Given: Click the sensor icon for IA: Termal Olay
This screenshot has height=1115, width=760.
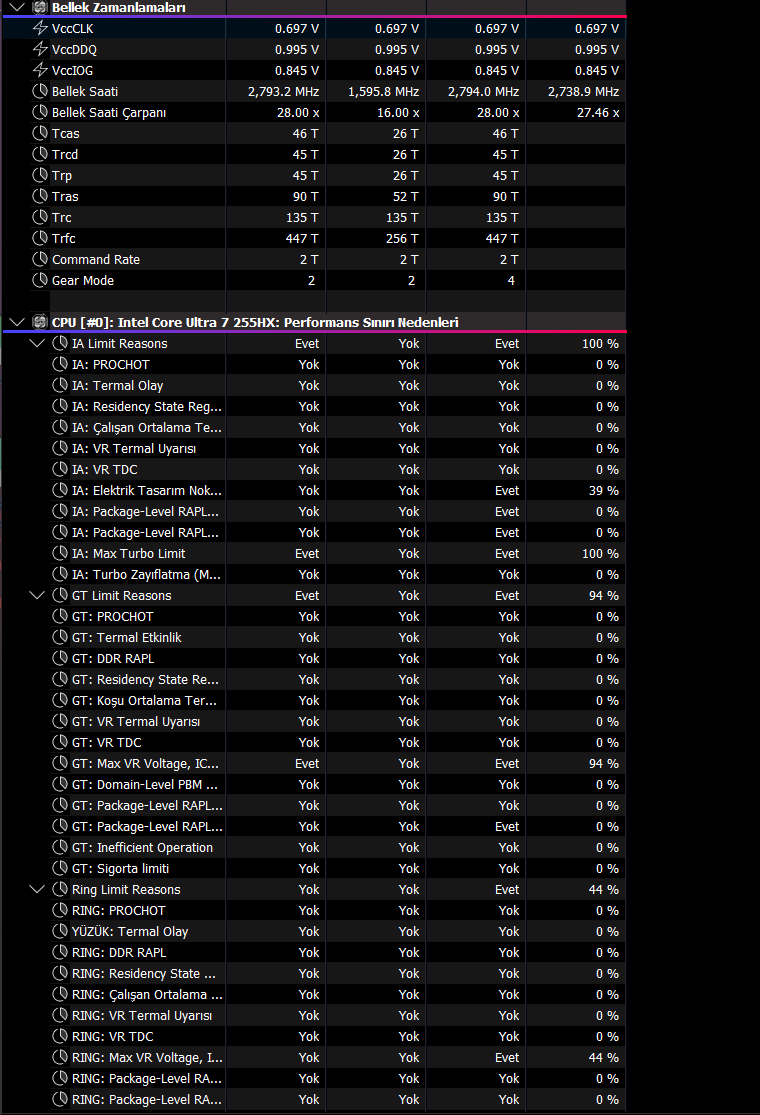Looking at the screenshot, I should tap(60, 385).
